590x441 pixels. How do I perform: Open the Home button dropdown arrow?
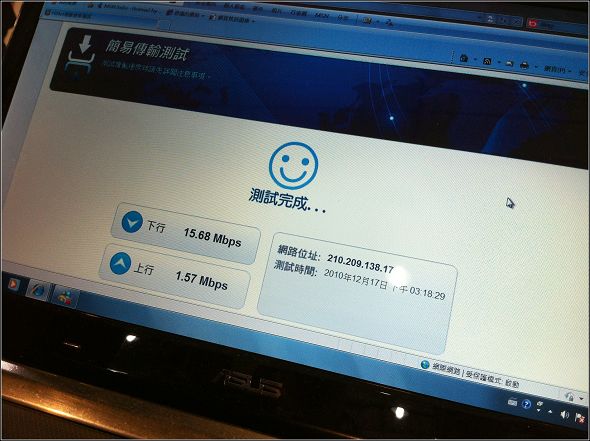474,59
